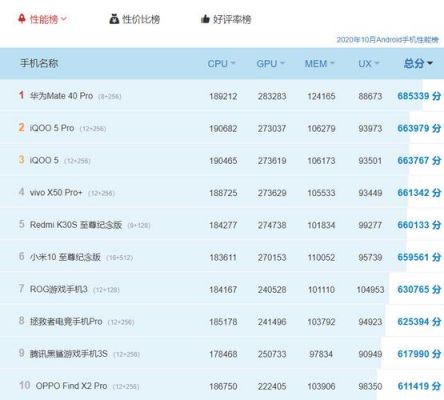This screenshot has height=400, width=444.
Task: Click UX score 93973
Action: click(x=370, y=129)
